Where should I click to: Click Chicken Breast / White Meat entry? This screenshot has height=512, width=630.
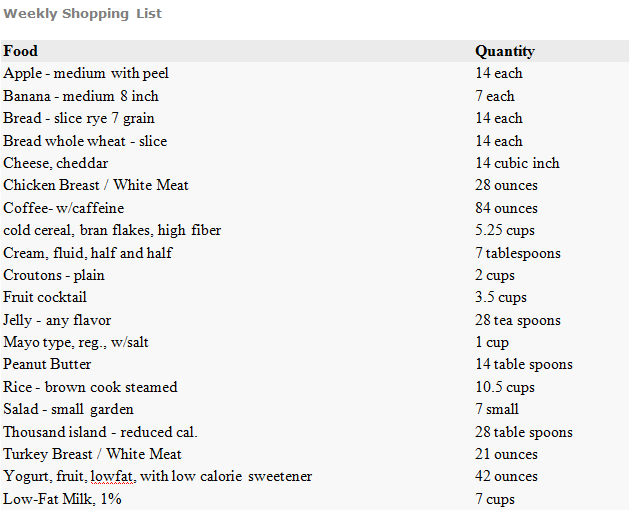pos(96,185)
